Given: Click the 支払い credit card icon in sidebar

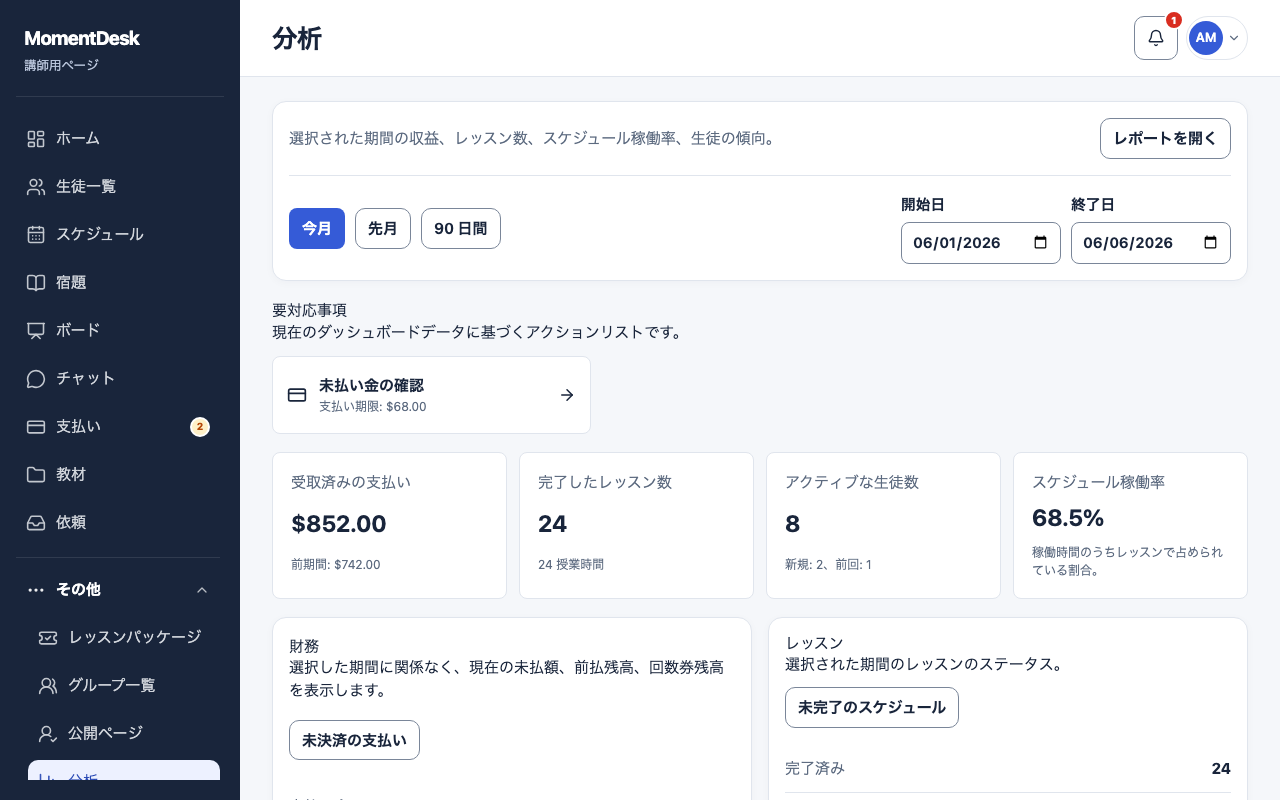Looking at the screenshot, I should (36, 427).
